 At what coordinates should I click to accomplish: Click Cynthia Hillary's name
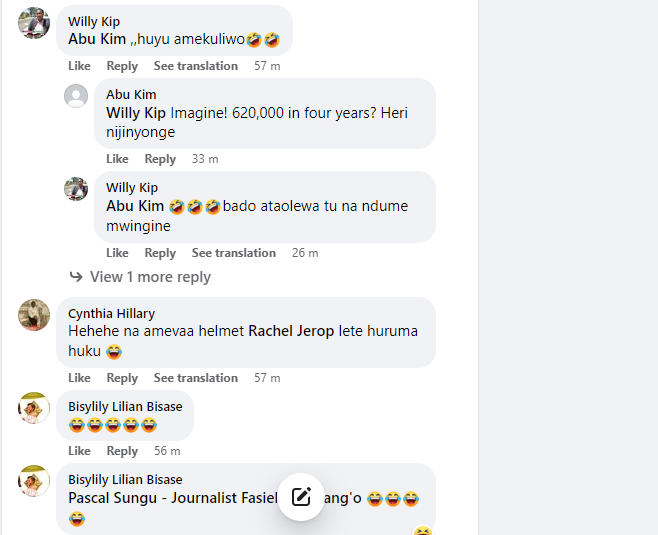pos(112,313)
